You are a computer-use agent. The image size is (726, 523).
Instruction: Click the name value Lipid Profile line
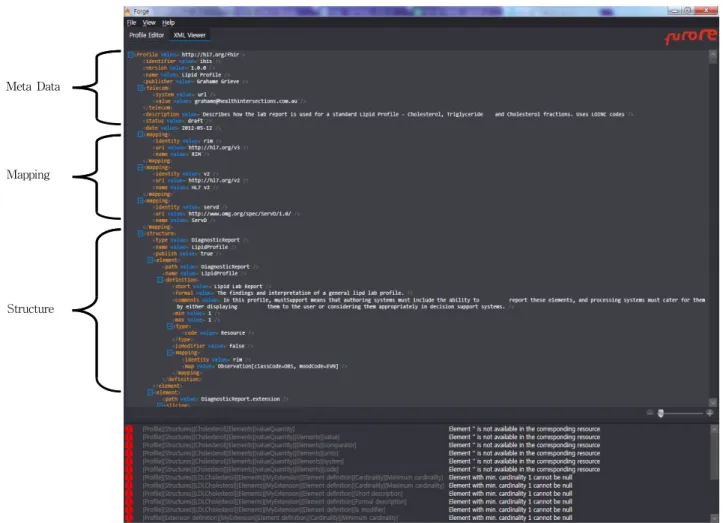click(187, 75)
